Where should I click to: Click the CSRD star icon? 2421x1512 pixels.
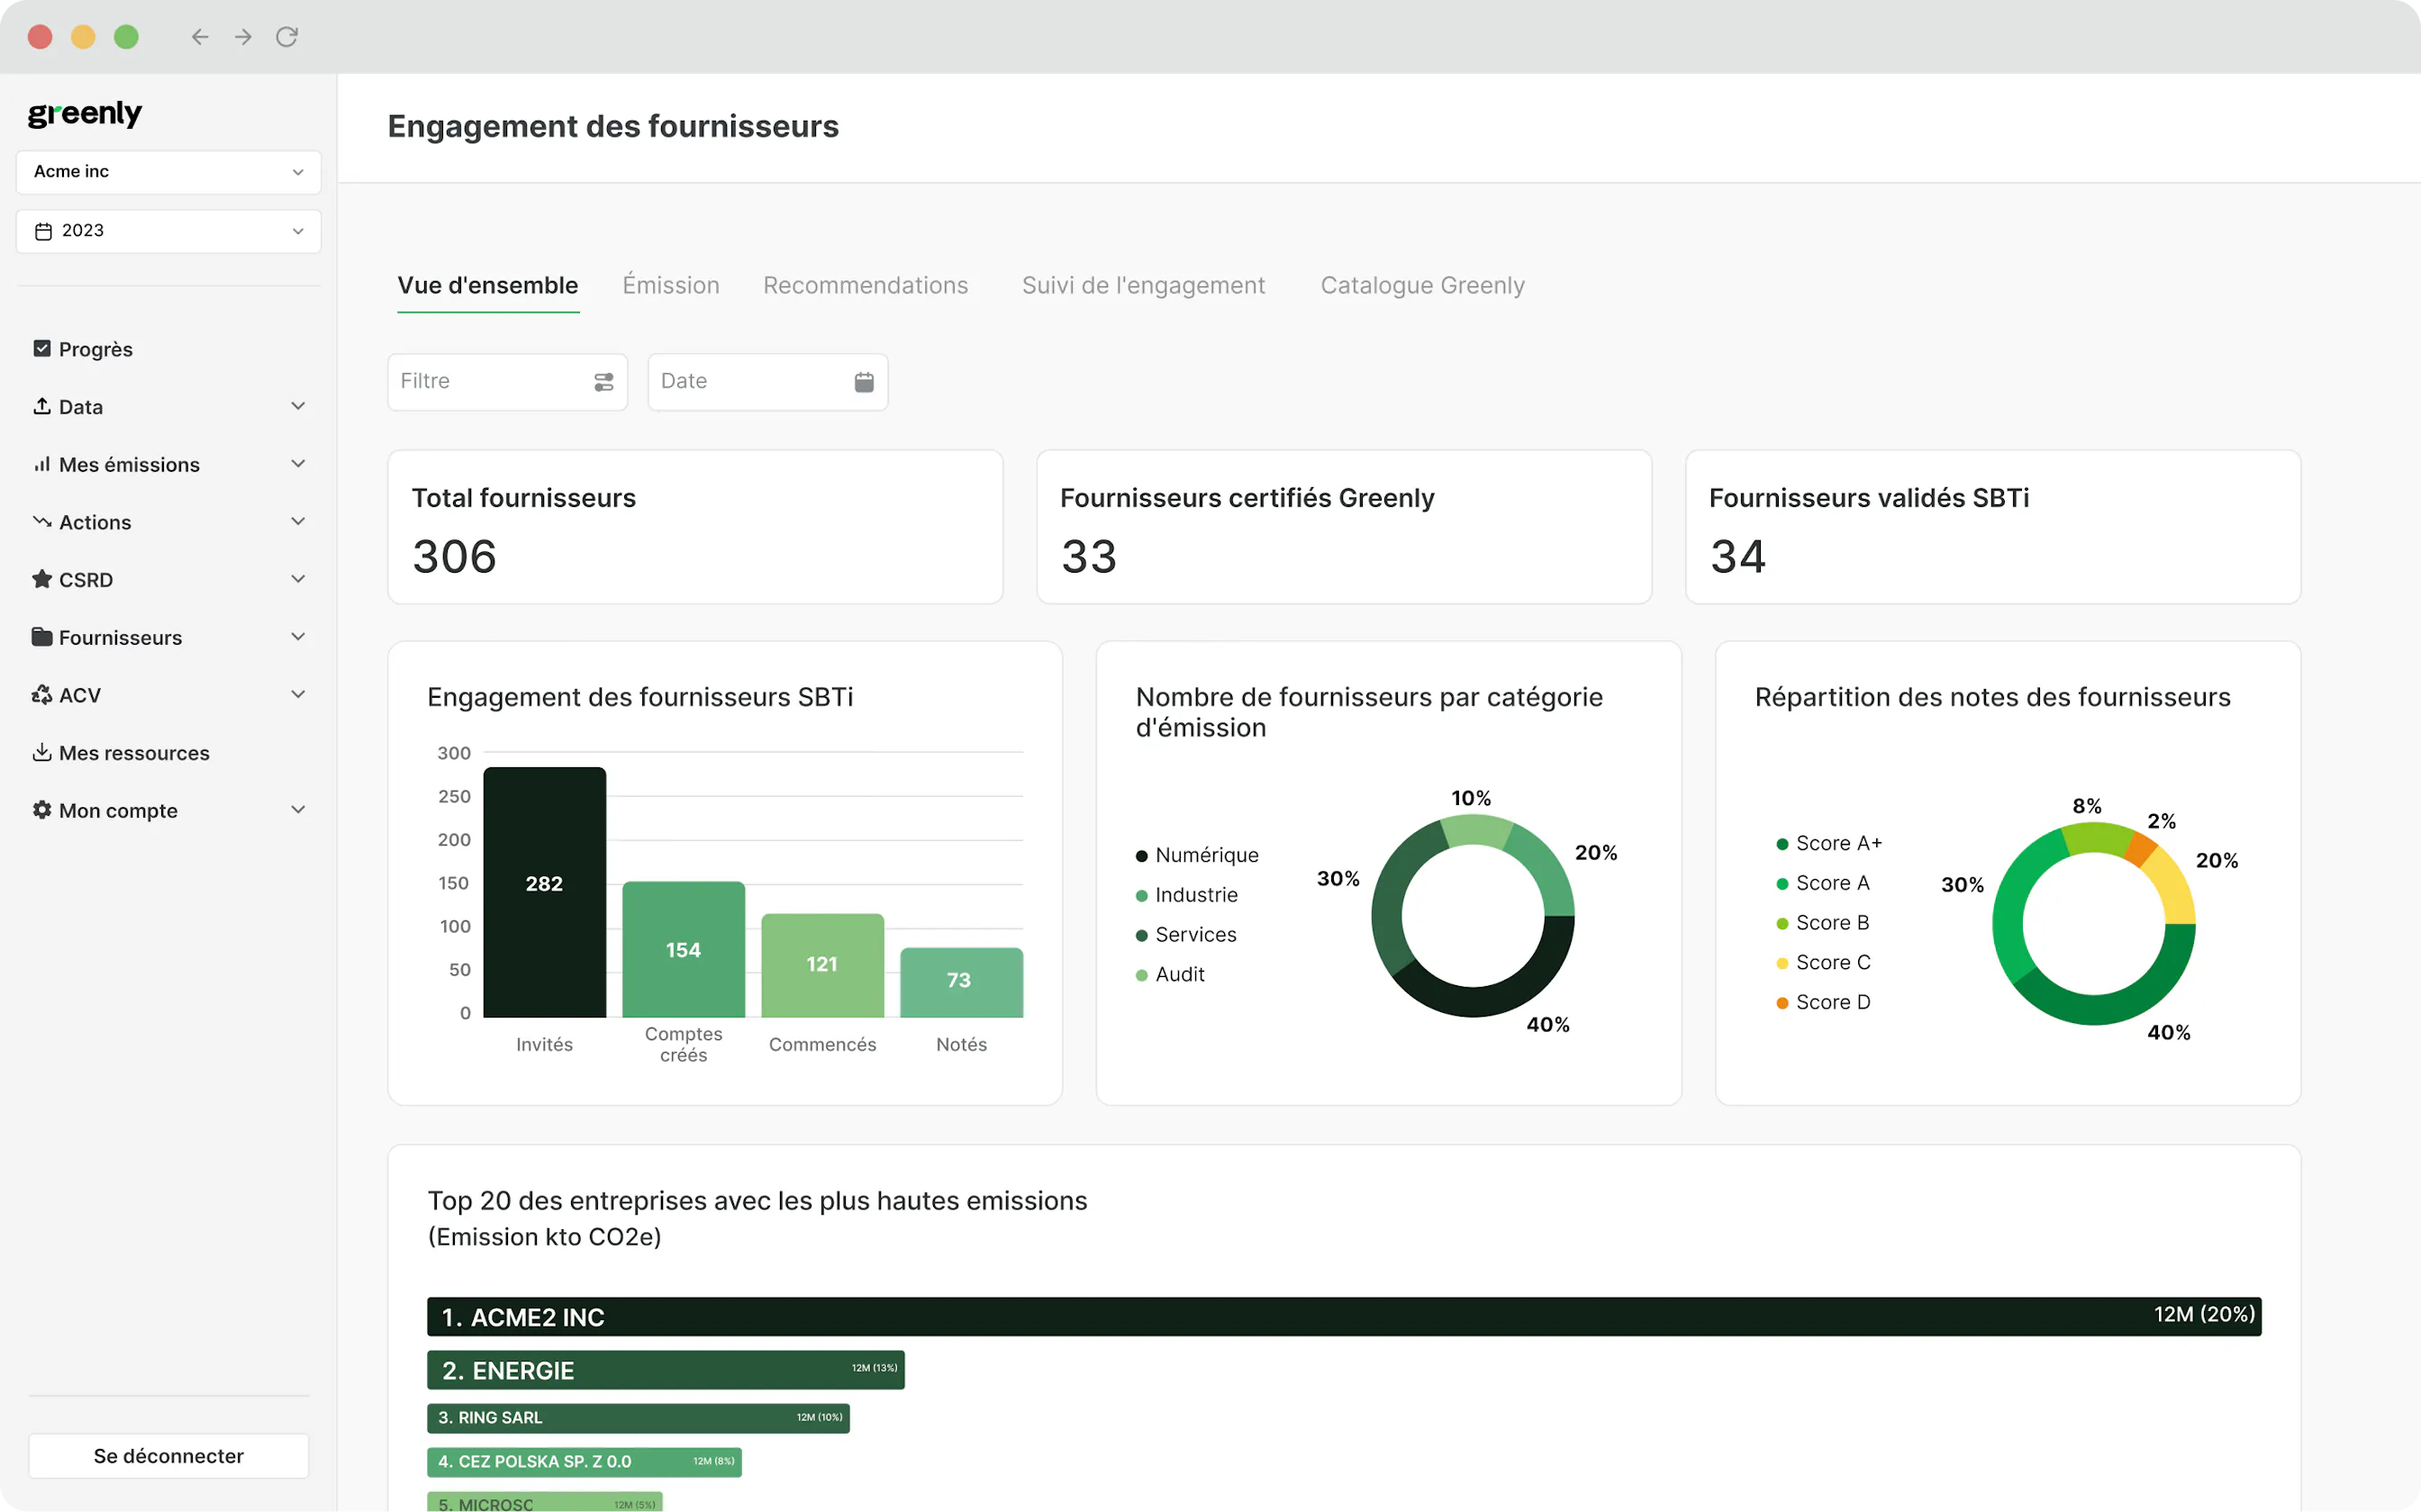42,579
